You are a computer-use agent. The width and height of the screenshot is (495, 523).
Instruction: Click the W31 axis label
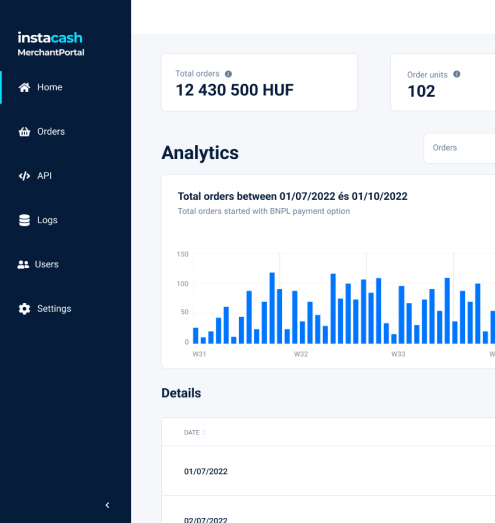coord(199,354)
